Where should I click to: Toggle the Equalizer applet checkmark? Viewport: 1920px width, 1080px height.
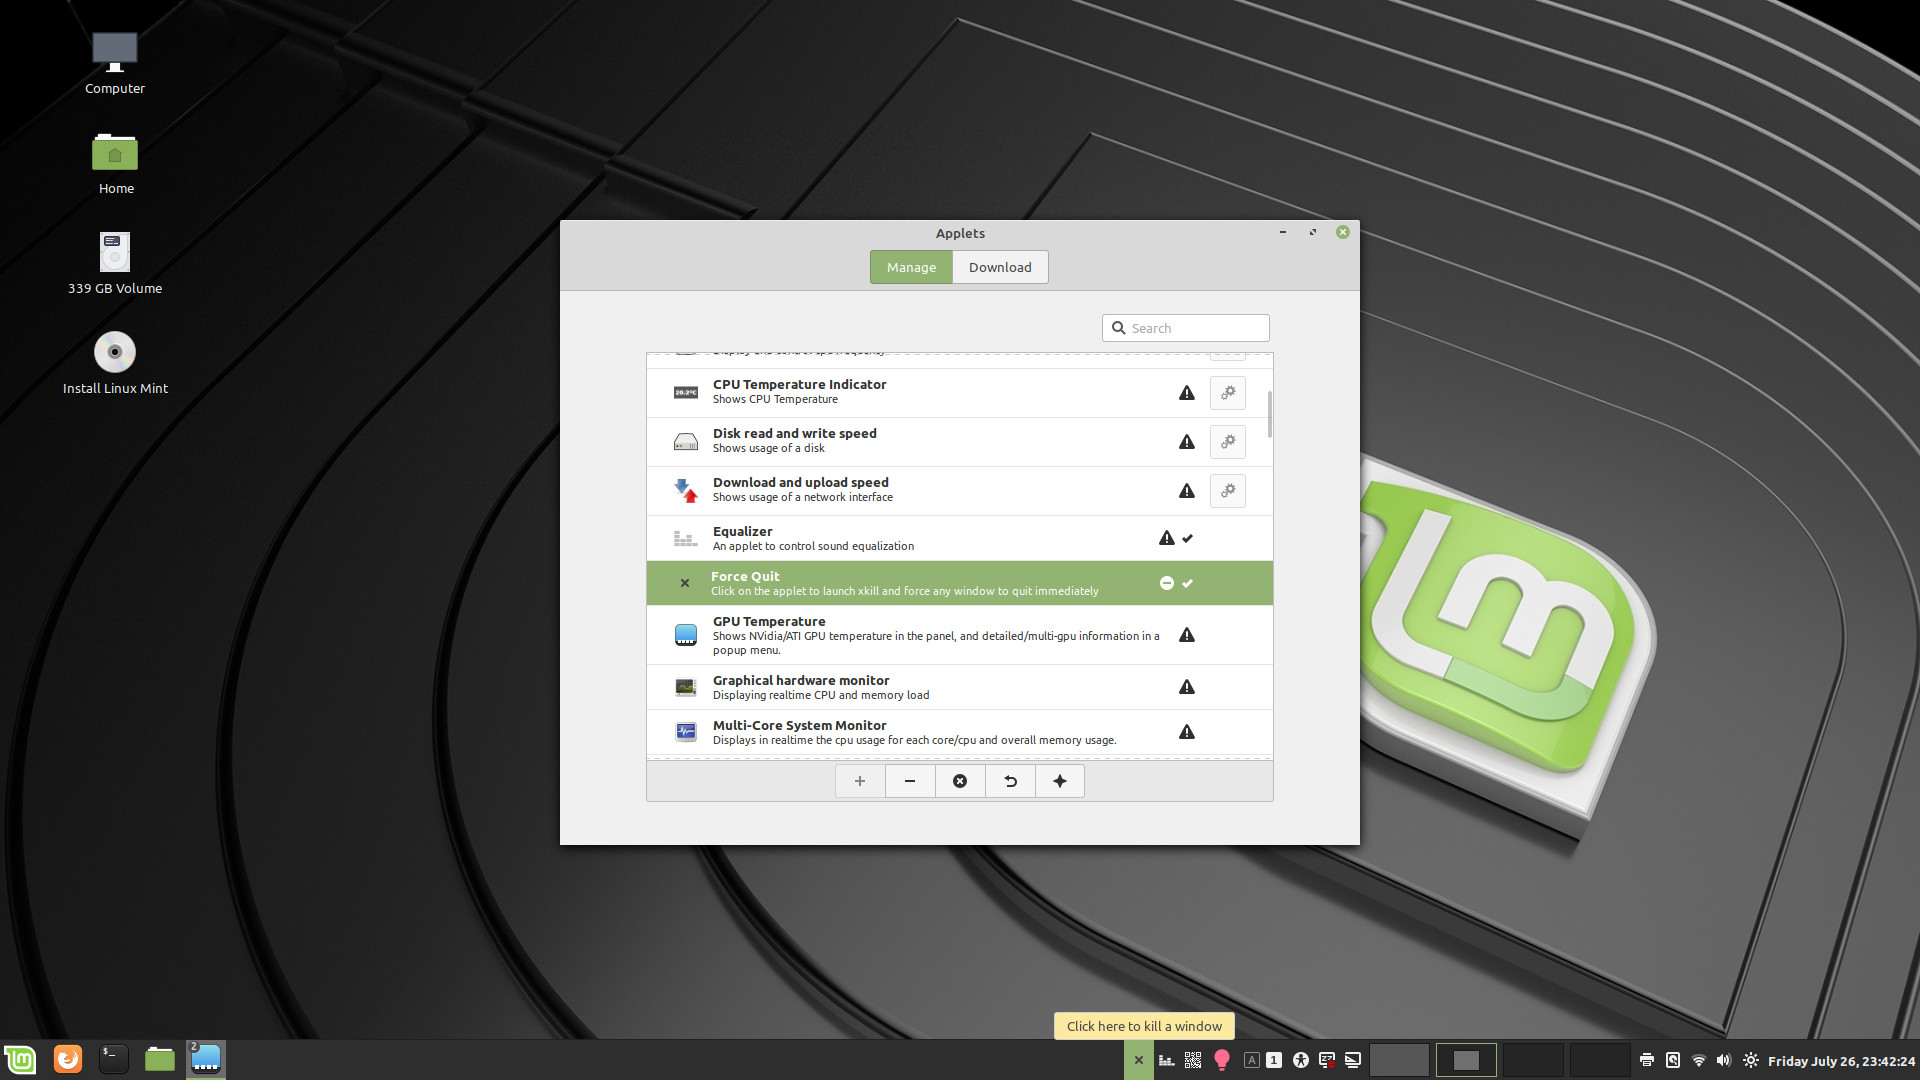point(1187,537)
